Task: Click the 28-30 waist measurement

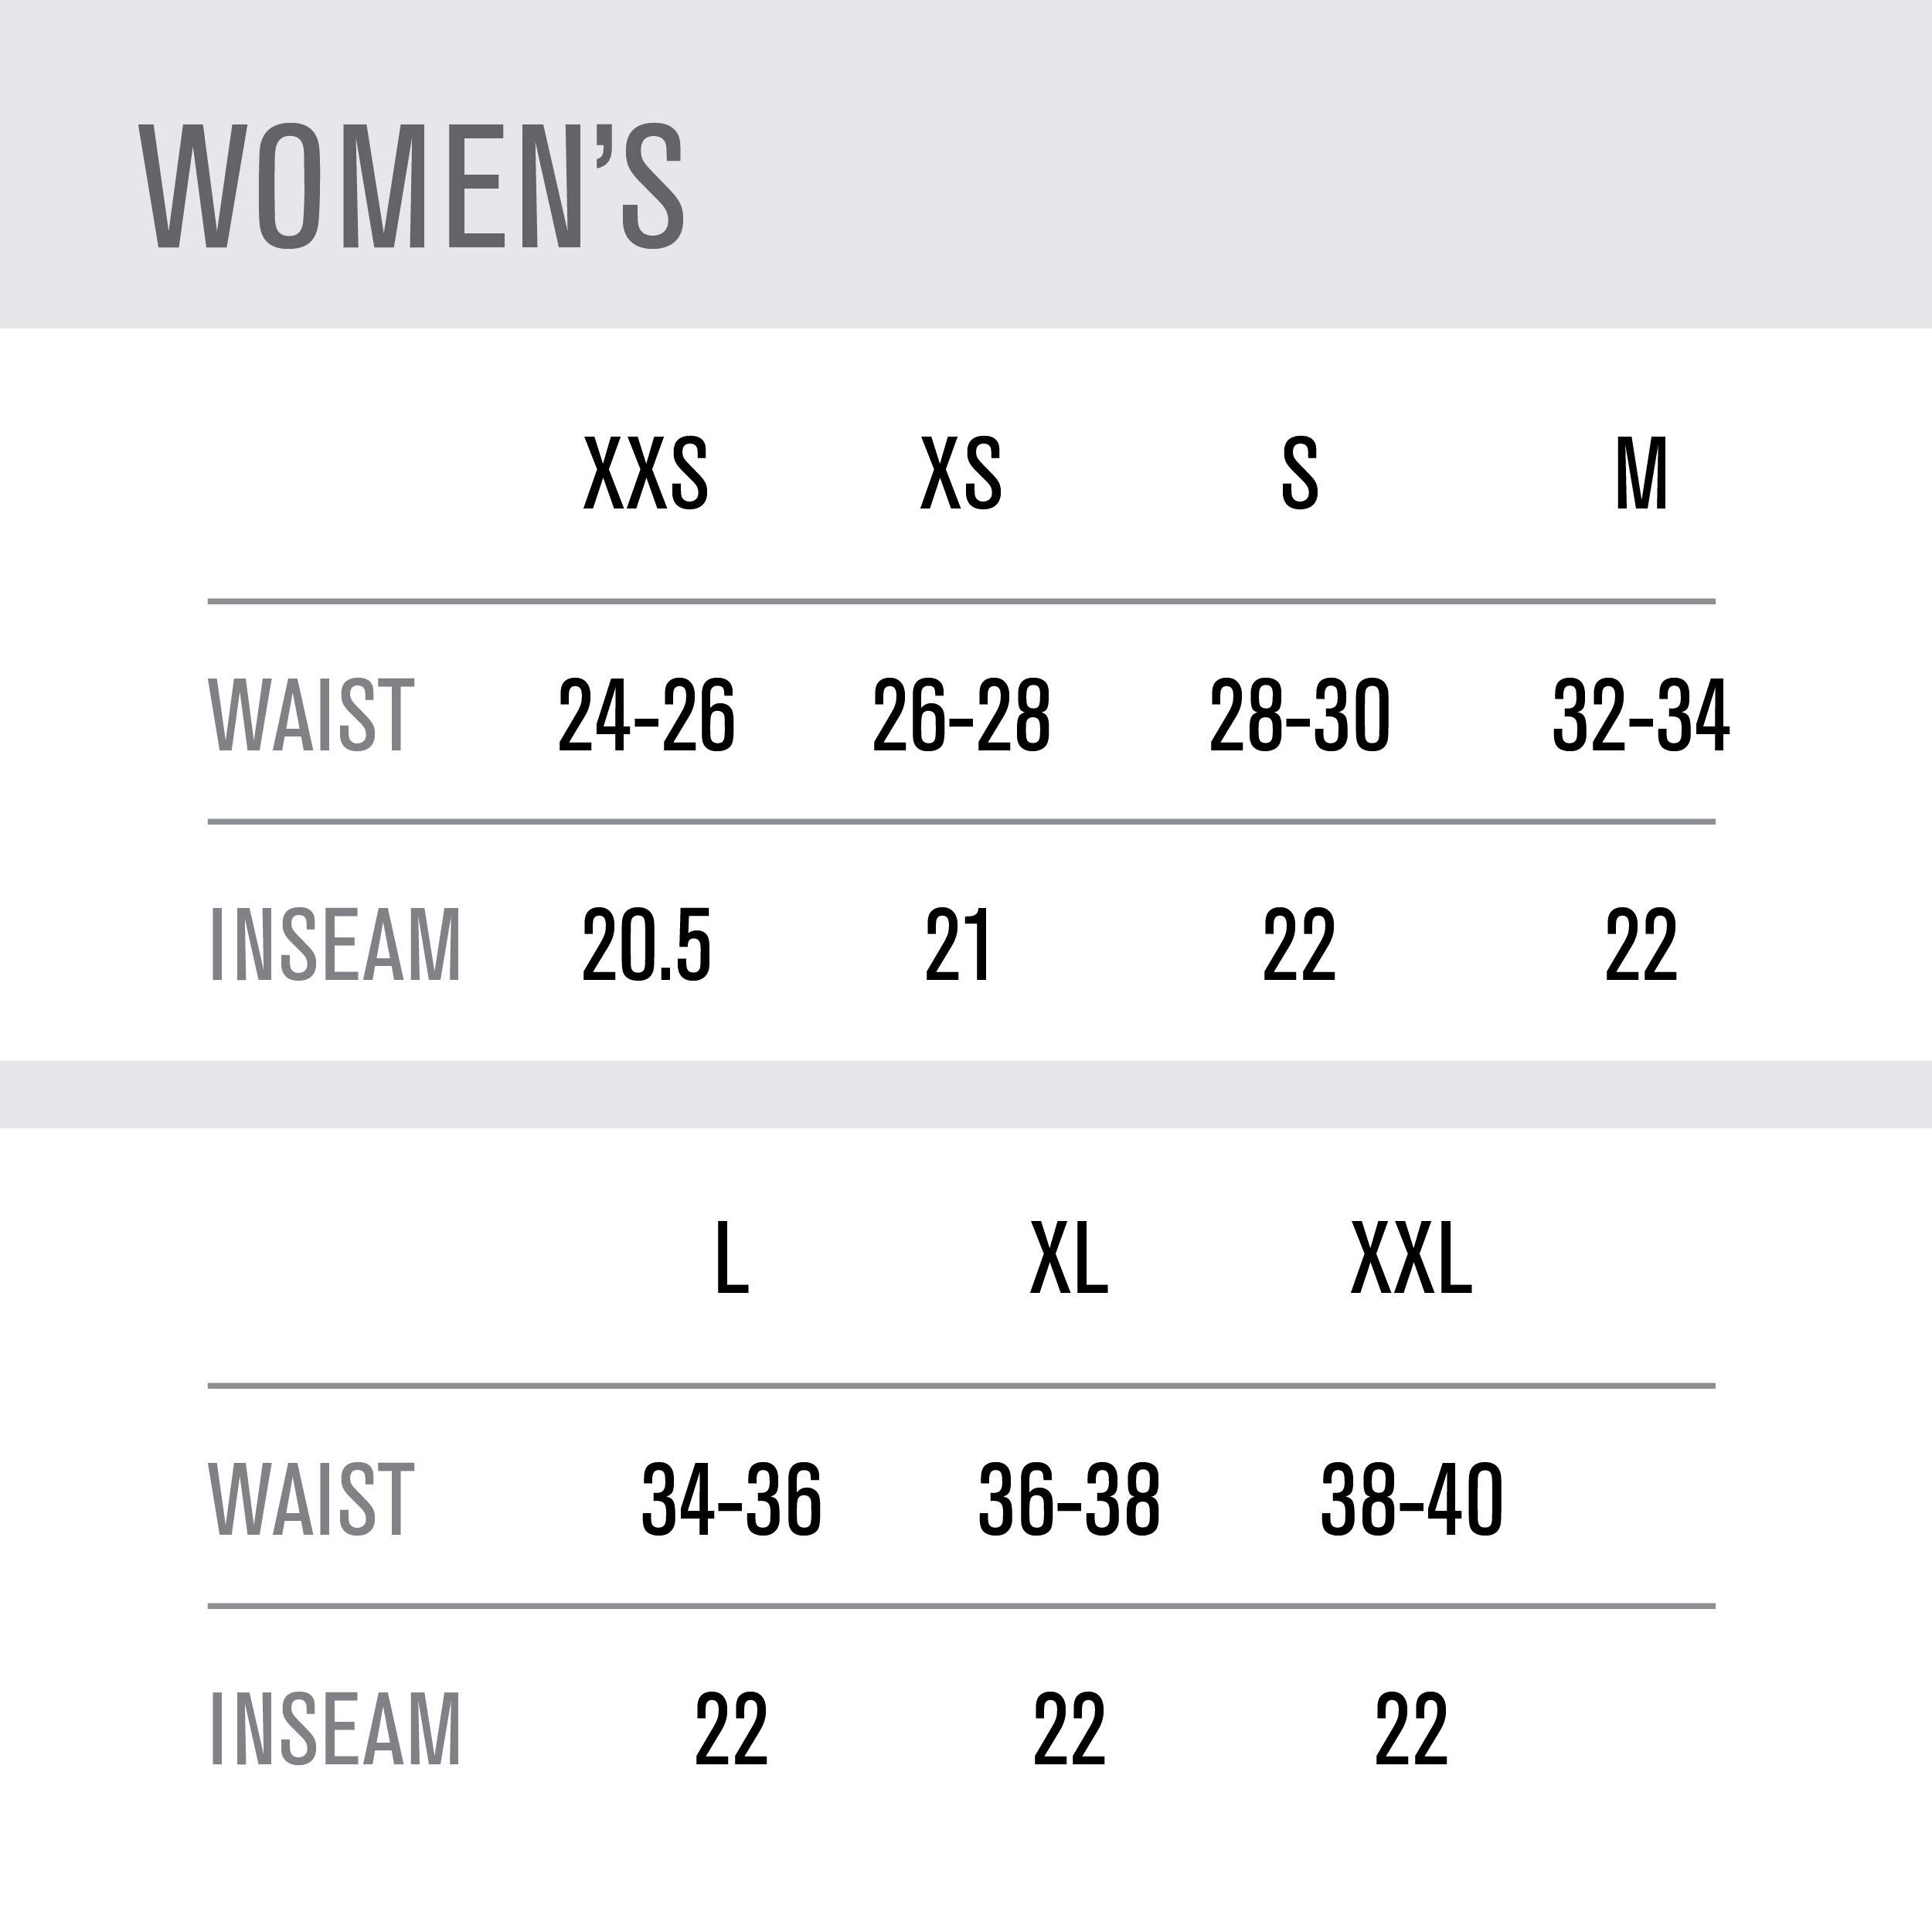Action: (1299, 715)
